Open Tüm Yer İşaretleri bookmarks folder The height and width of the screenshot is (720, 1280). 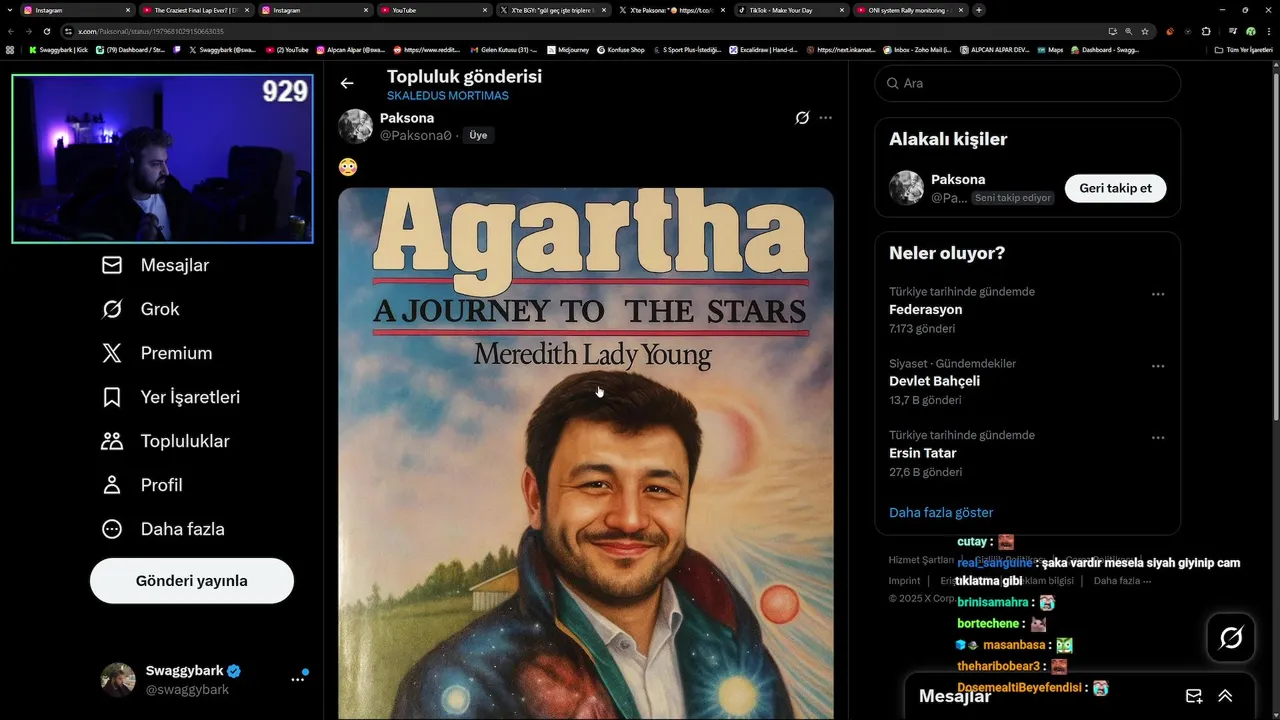tap(1243, 49)
